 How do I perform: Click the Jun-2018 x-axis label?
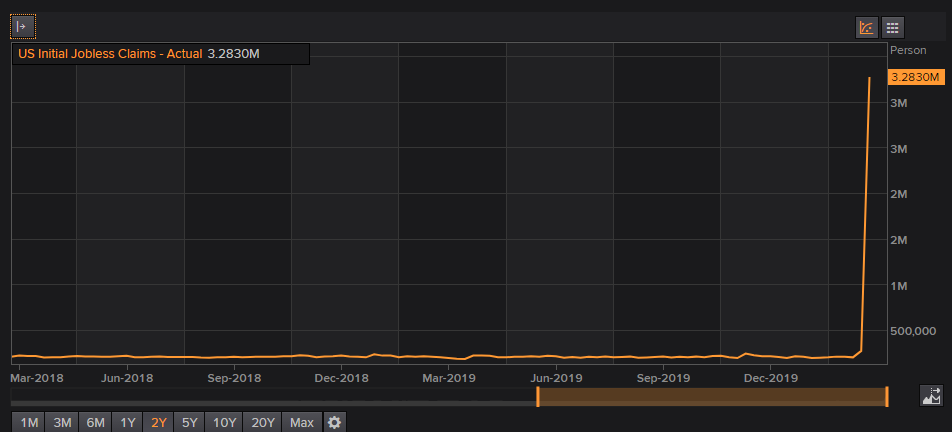(x=128, y=378)
